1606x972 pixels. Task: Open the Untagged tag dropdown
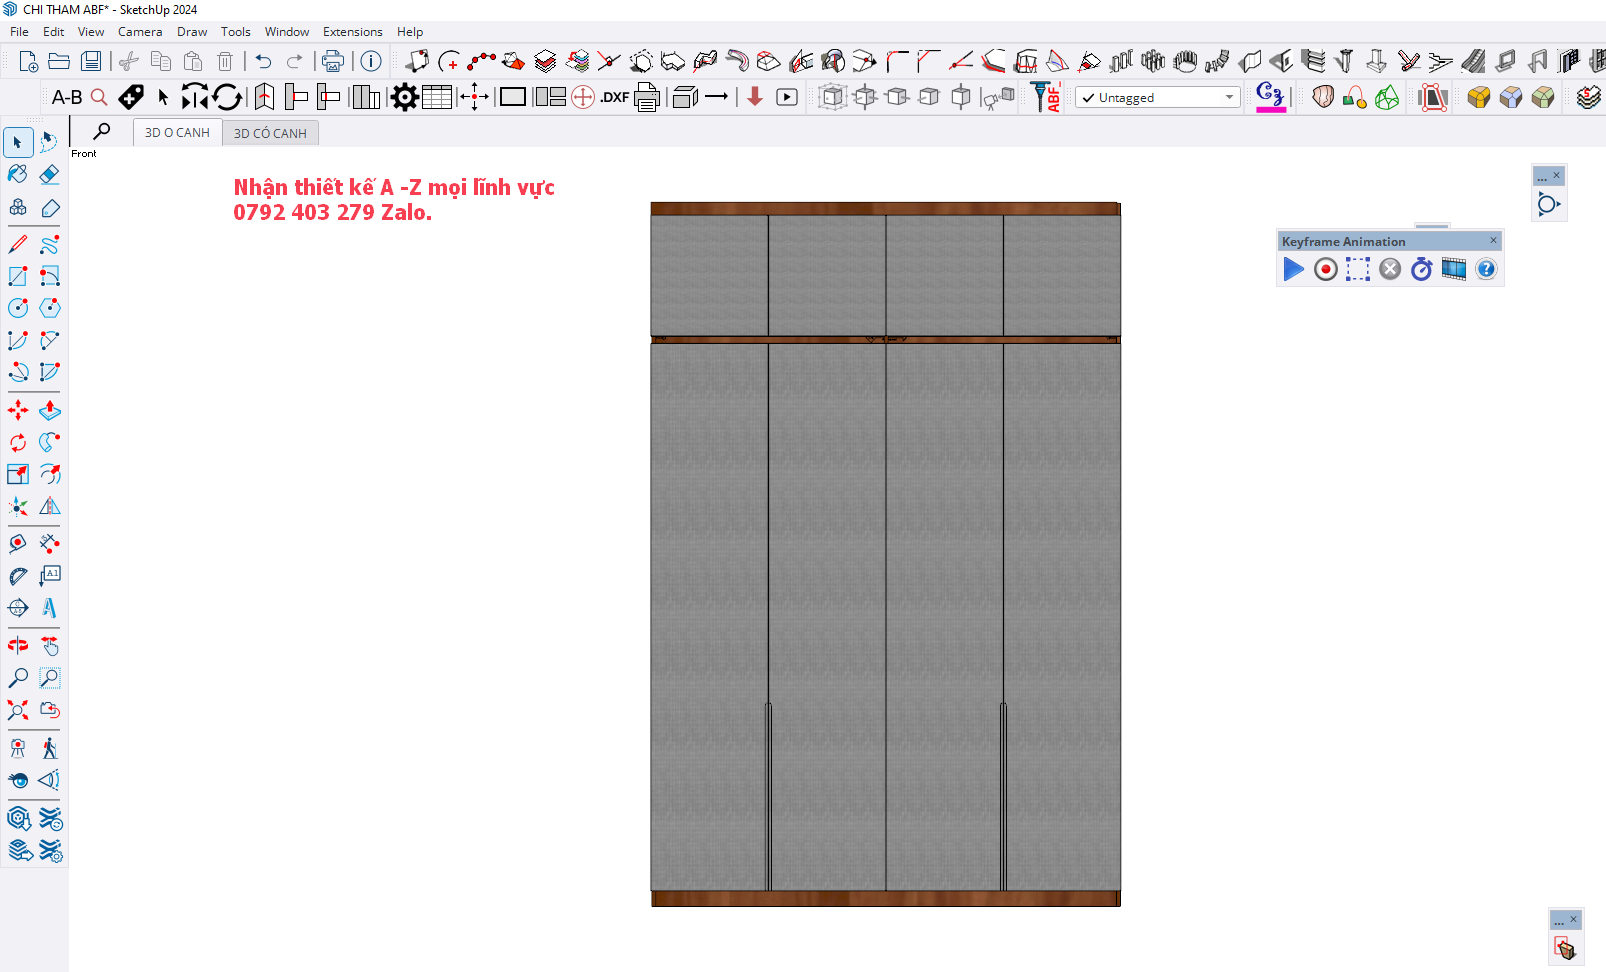tap(1158, 97)
